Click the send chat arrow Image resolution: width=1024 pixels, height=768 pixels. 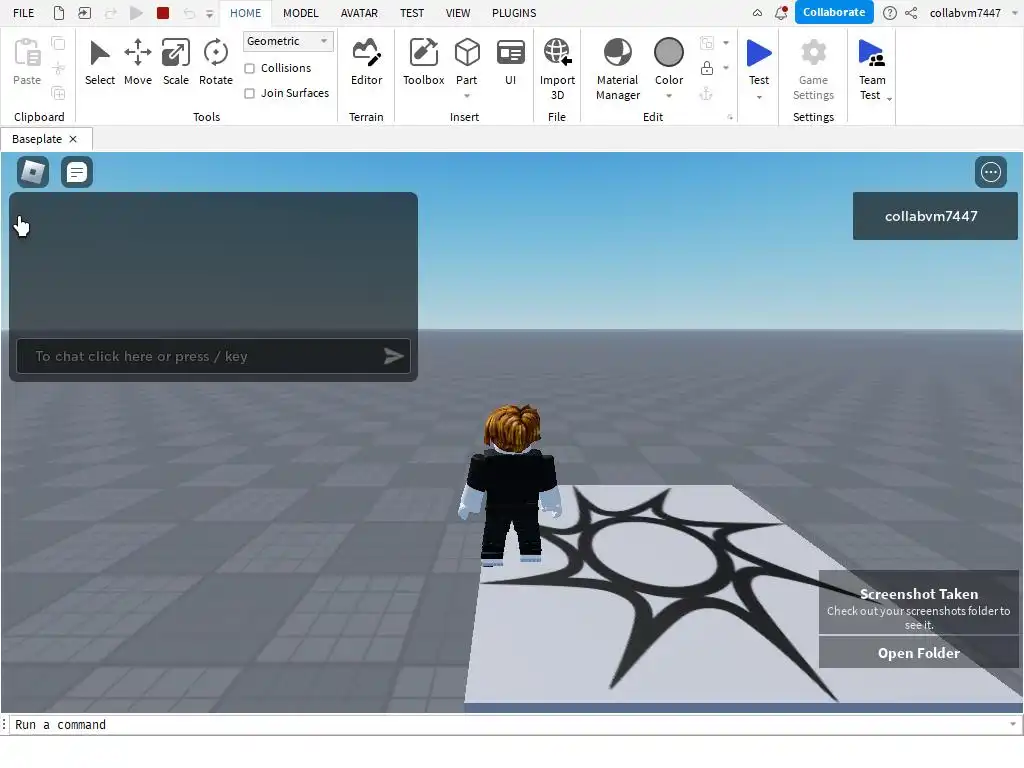[392, 356]
